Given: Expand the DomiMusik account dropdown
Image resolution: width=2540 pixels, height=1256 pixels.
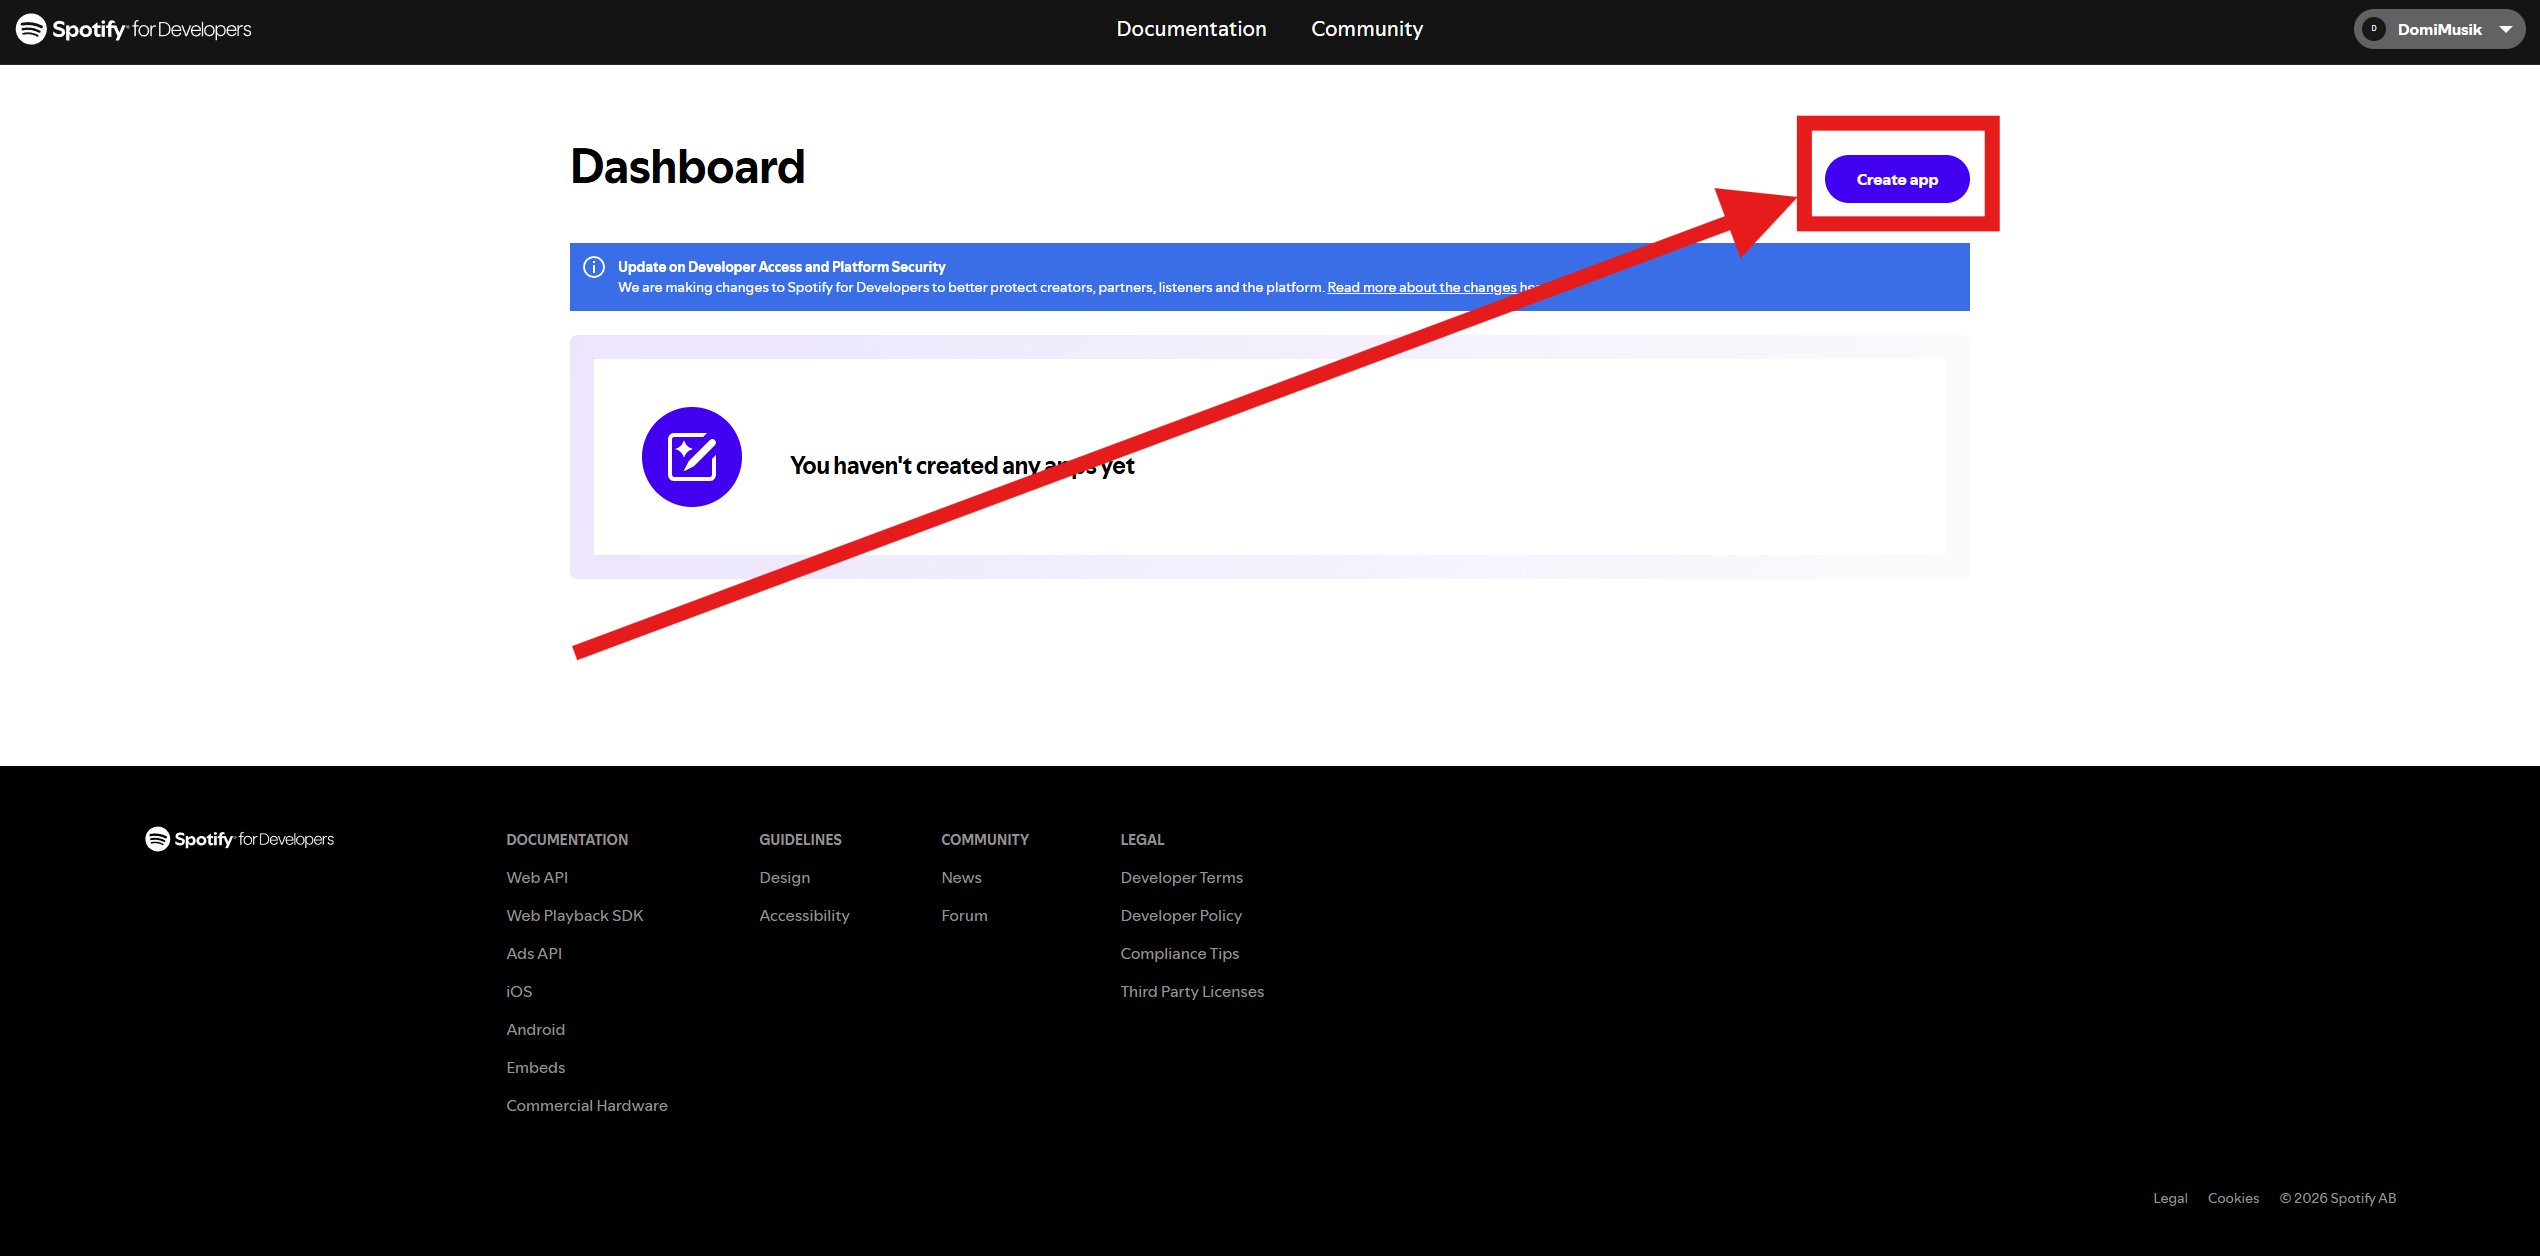Looking at the screenshot, I should pyautogui.click(x=2507, y=29).
